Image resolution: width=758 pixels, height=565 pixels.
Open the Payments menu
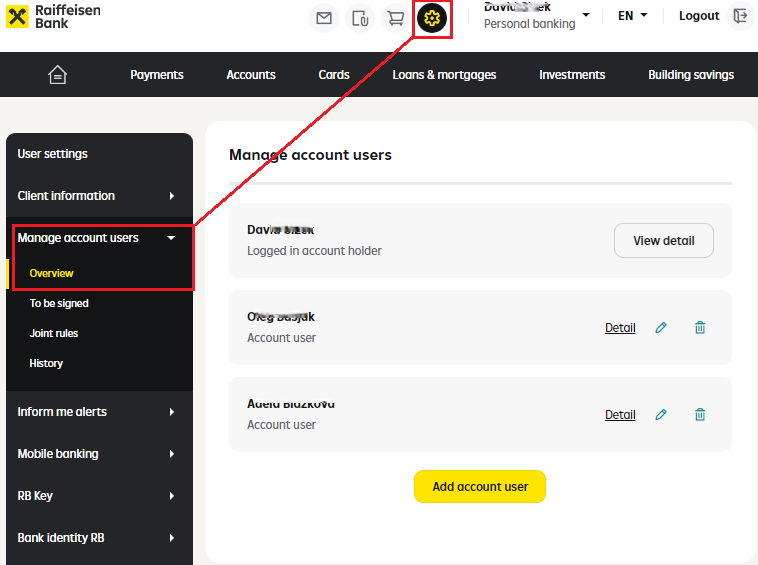(157, 75)
